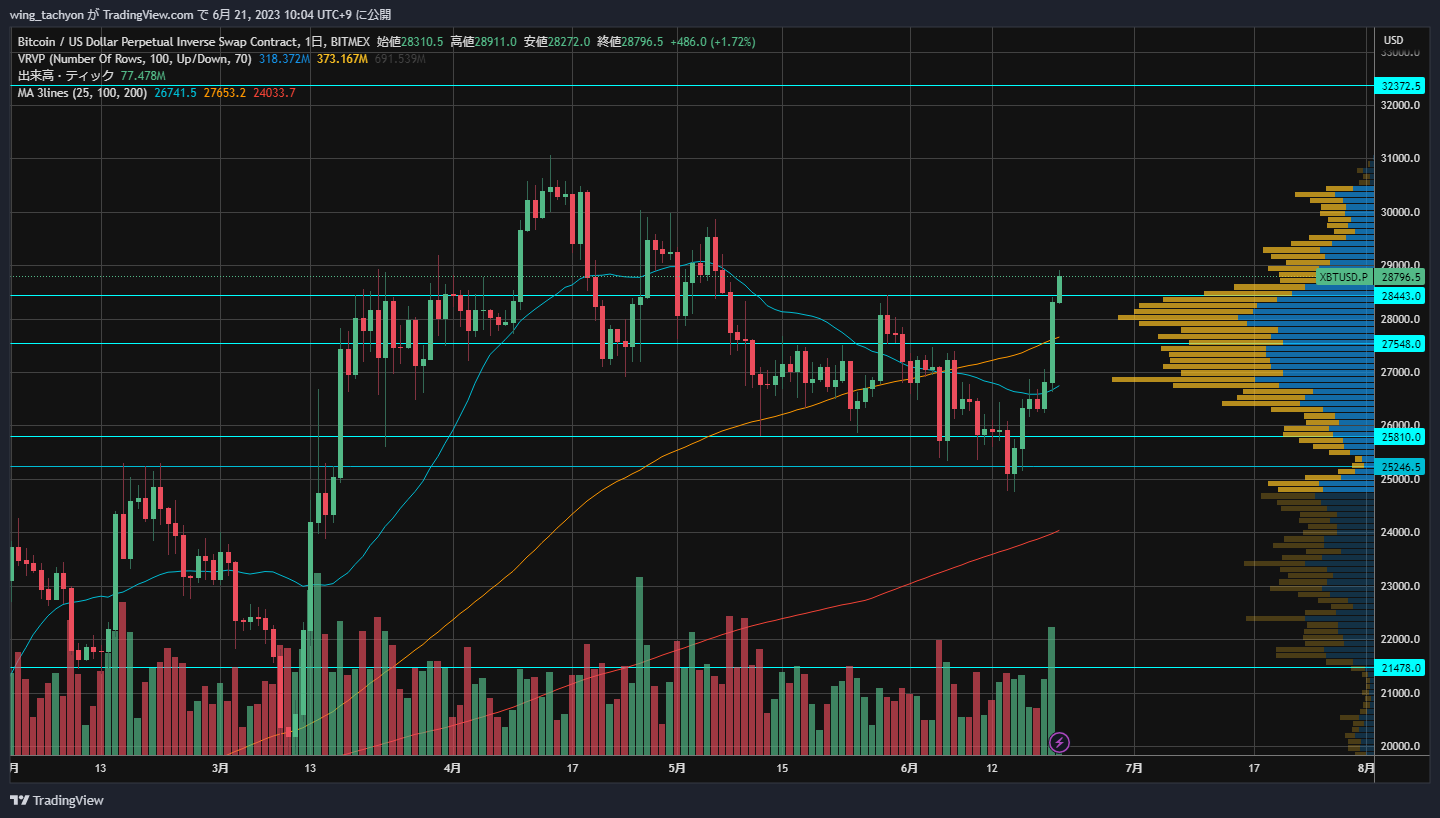Click the VRVP indicator legend label
This screenshot has height=818, width=1440.
[134, 59]
